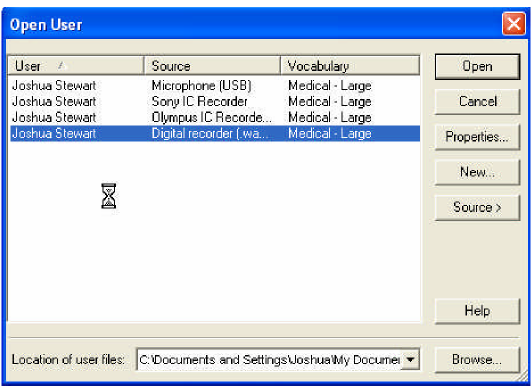This screenshot has height=388, width=532.
Task: Open Properties for the selected user
Action: click(477, 137)
